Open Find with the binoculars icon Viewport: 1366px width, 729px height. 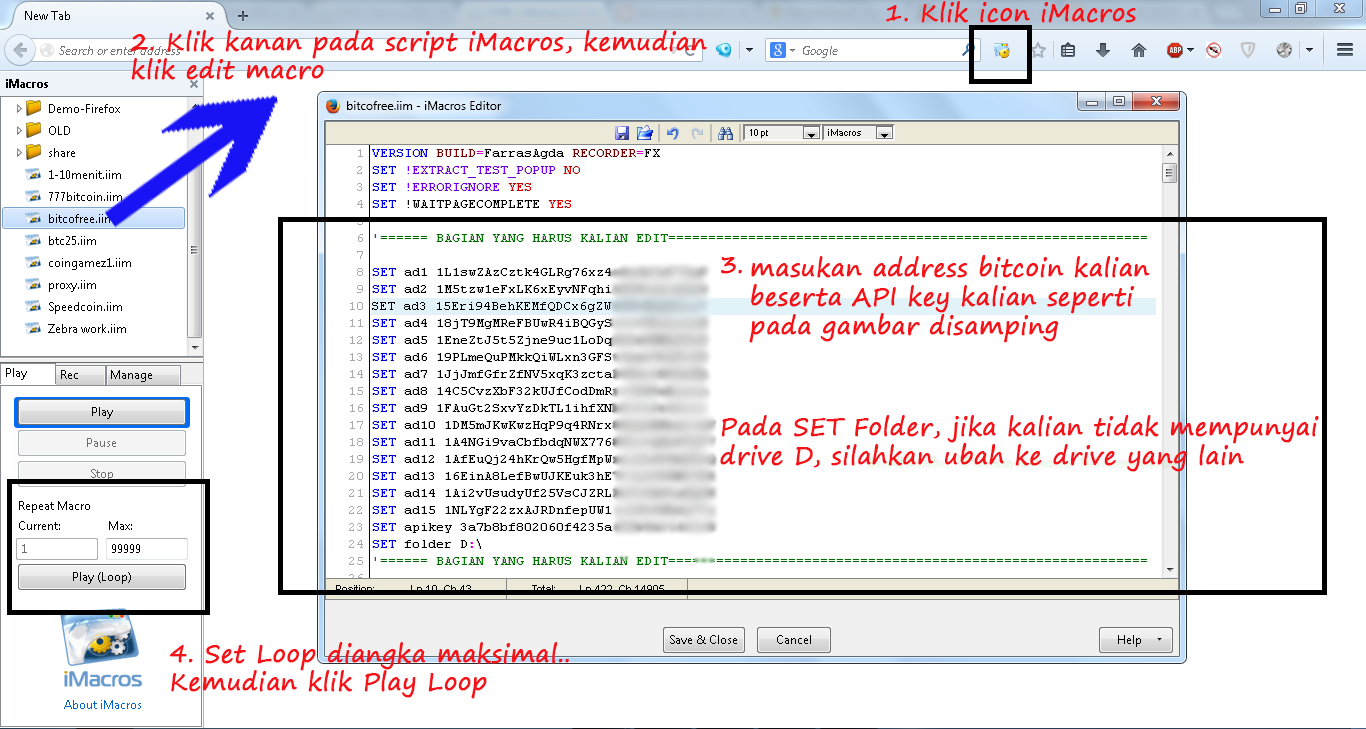pyautogui.click(x=727, y=133)
